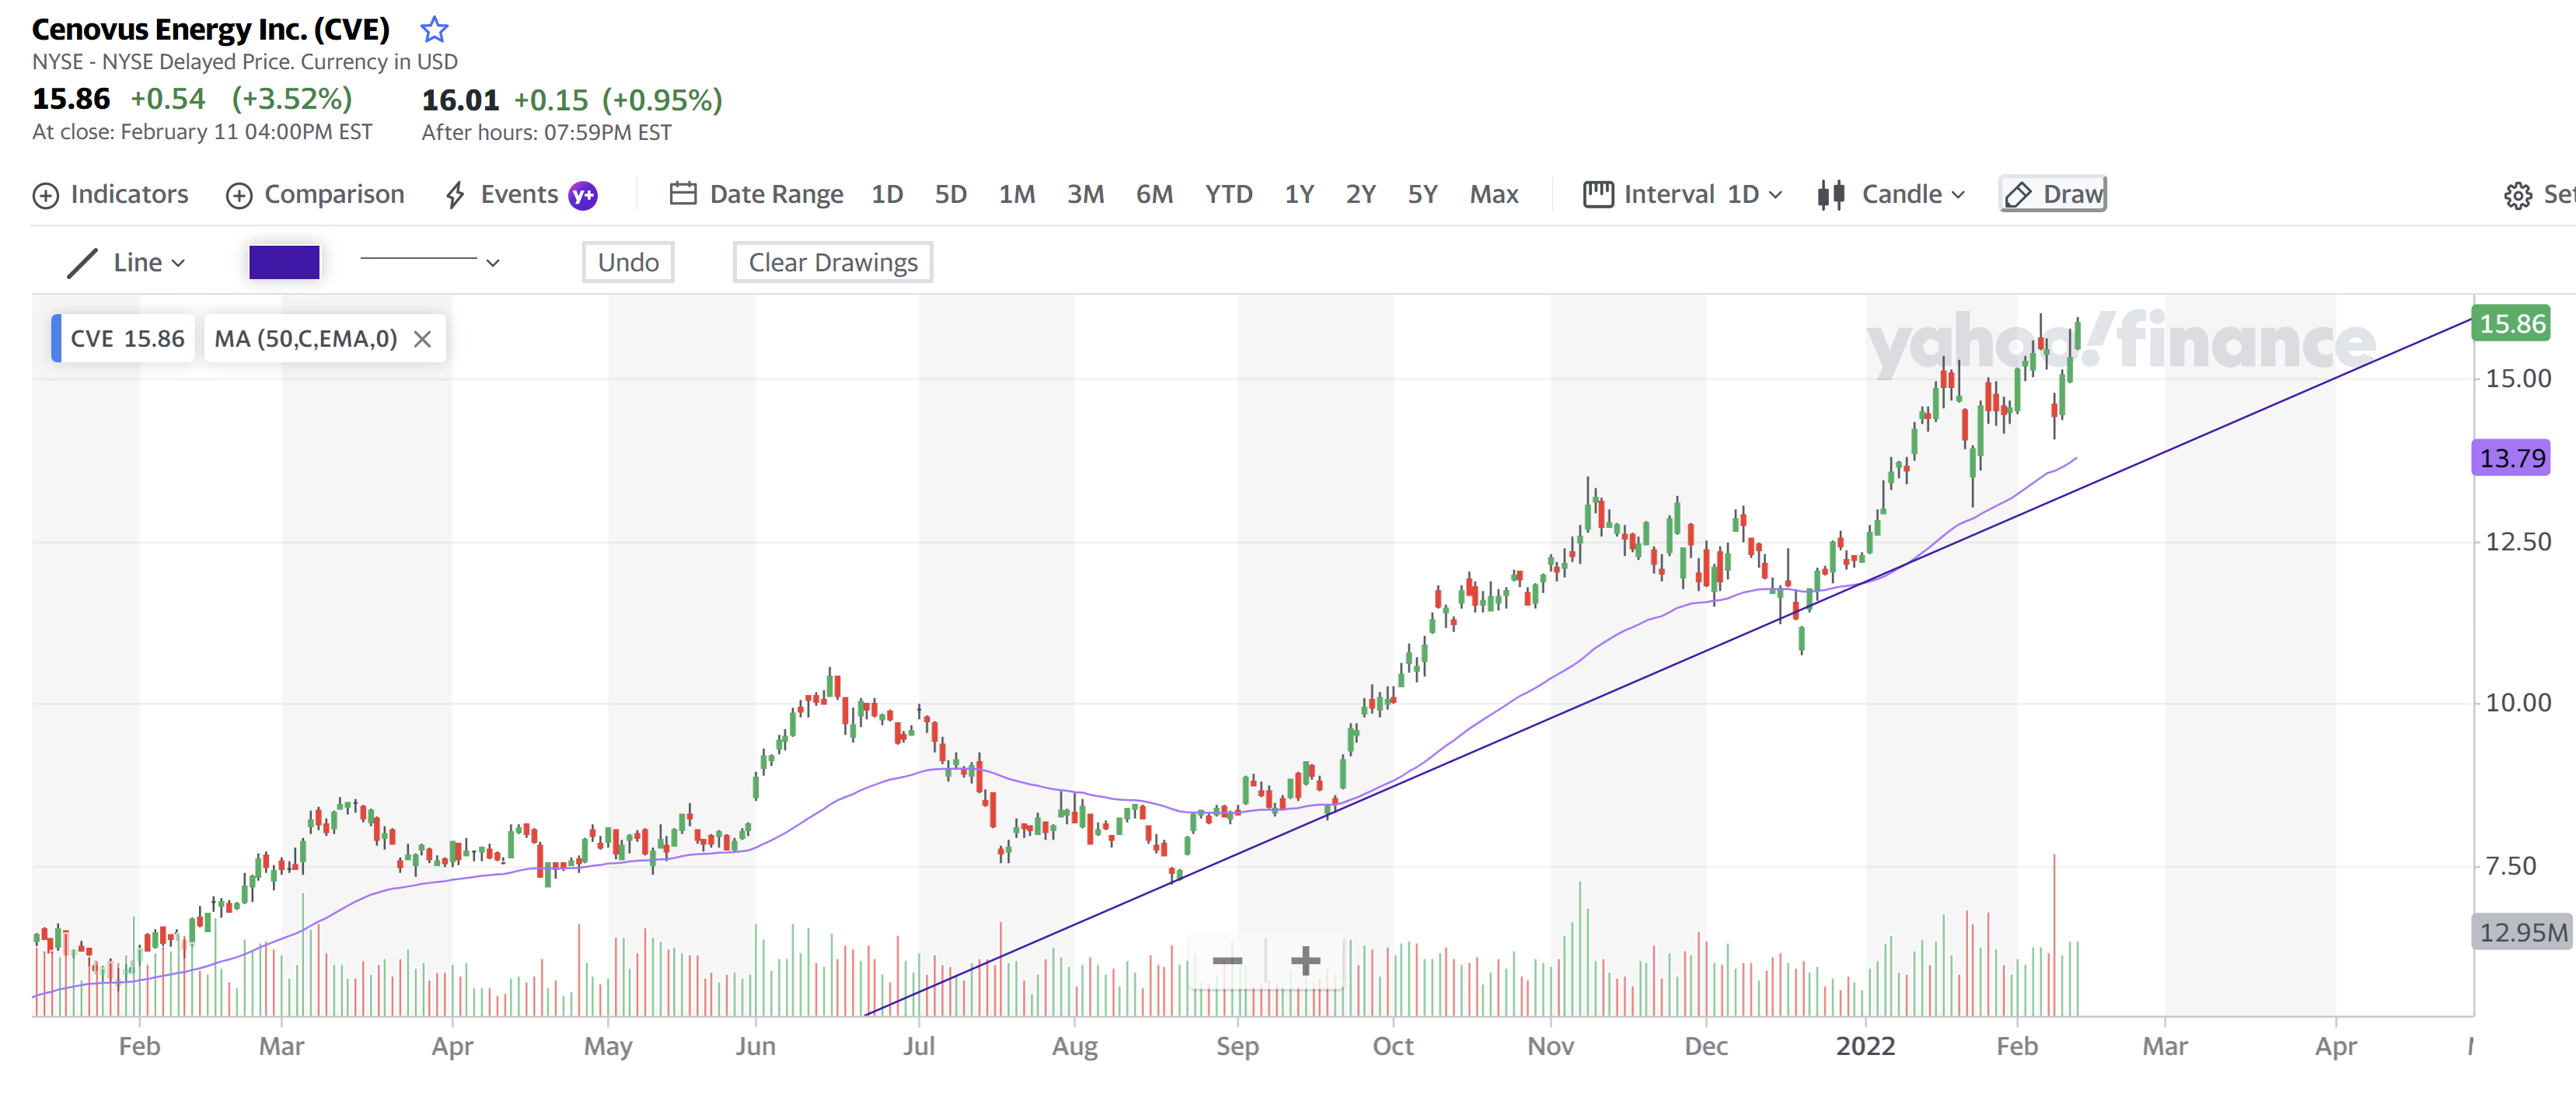2576x1111 pixels.
Task: Open the purple line color swatch
Action: click(x=284, y=262)
